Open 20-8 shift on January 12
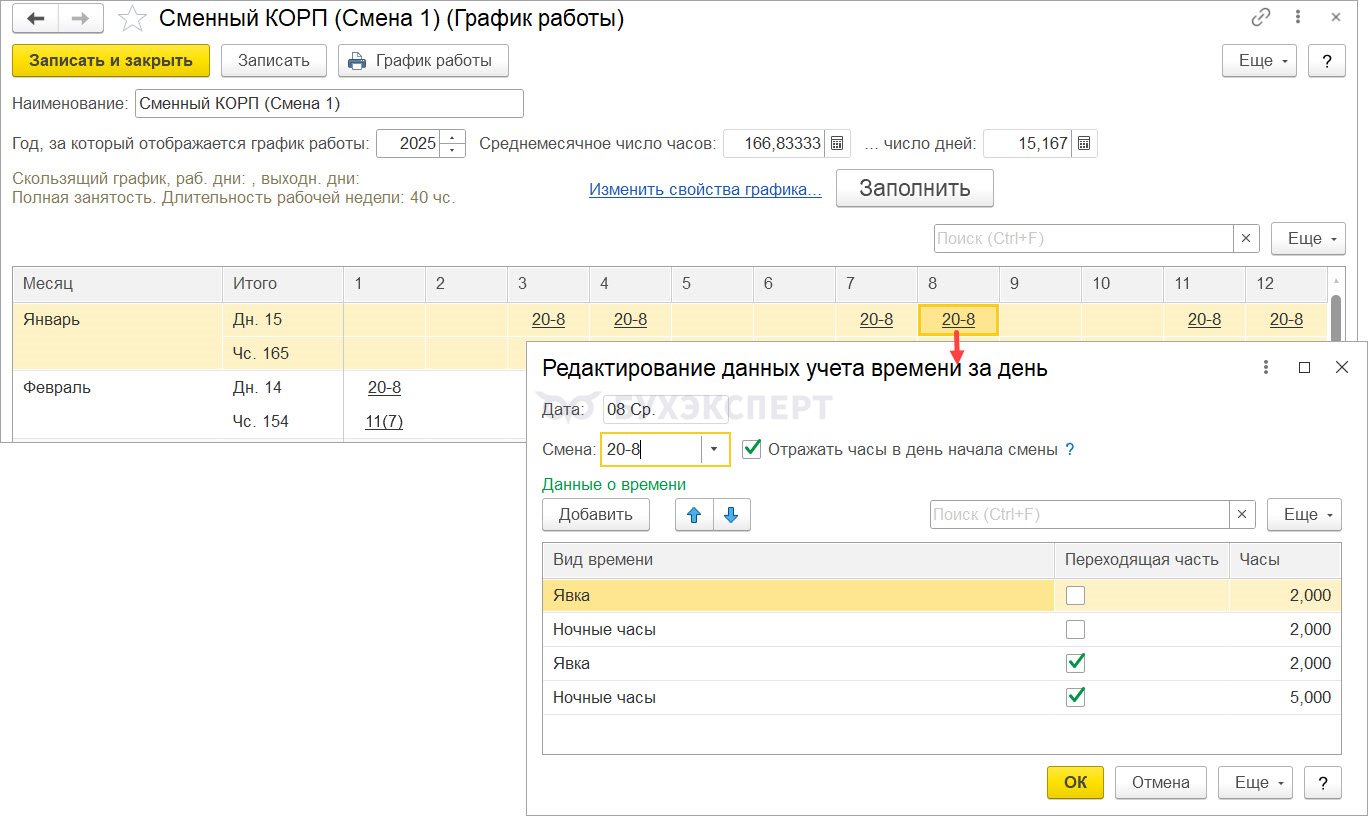Image resolution: width=1368 pixels, height=816 pixels. click(1286, 320)
